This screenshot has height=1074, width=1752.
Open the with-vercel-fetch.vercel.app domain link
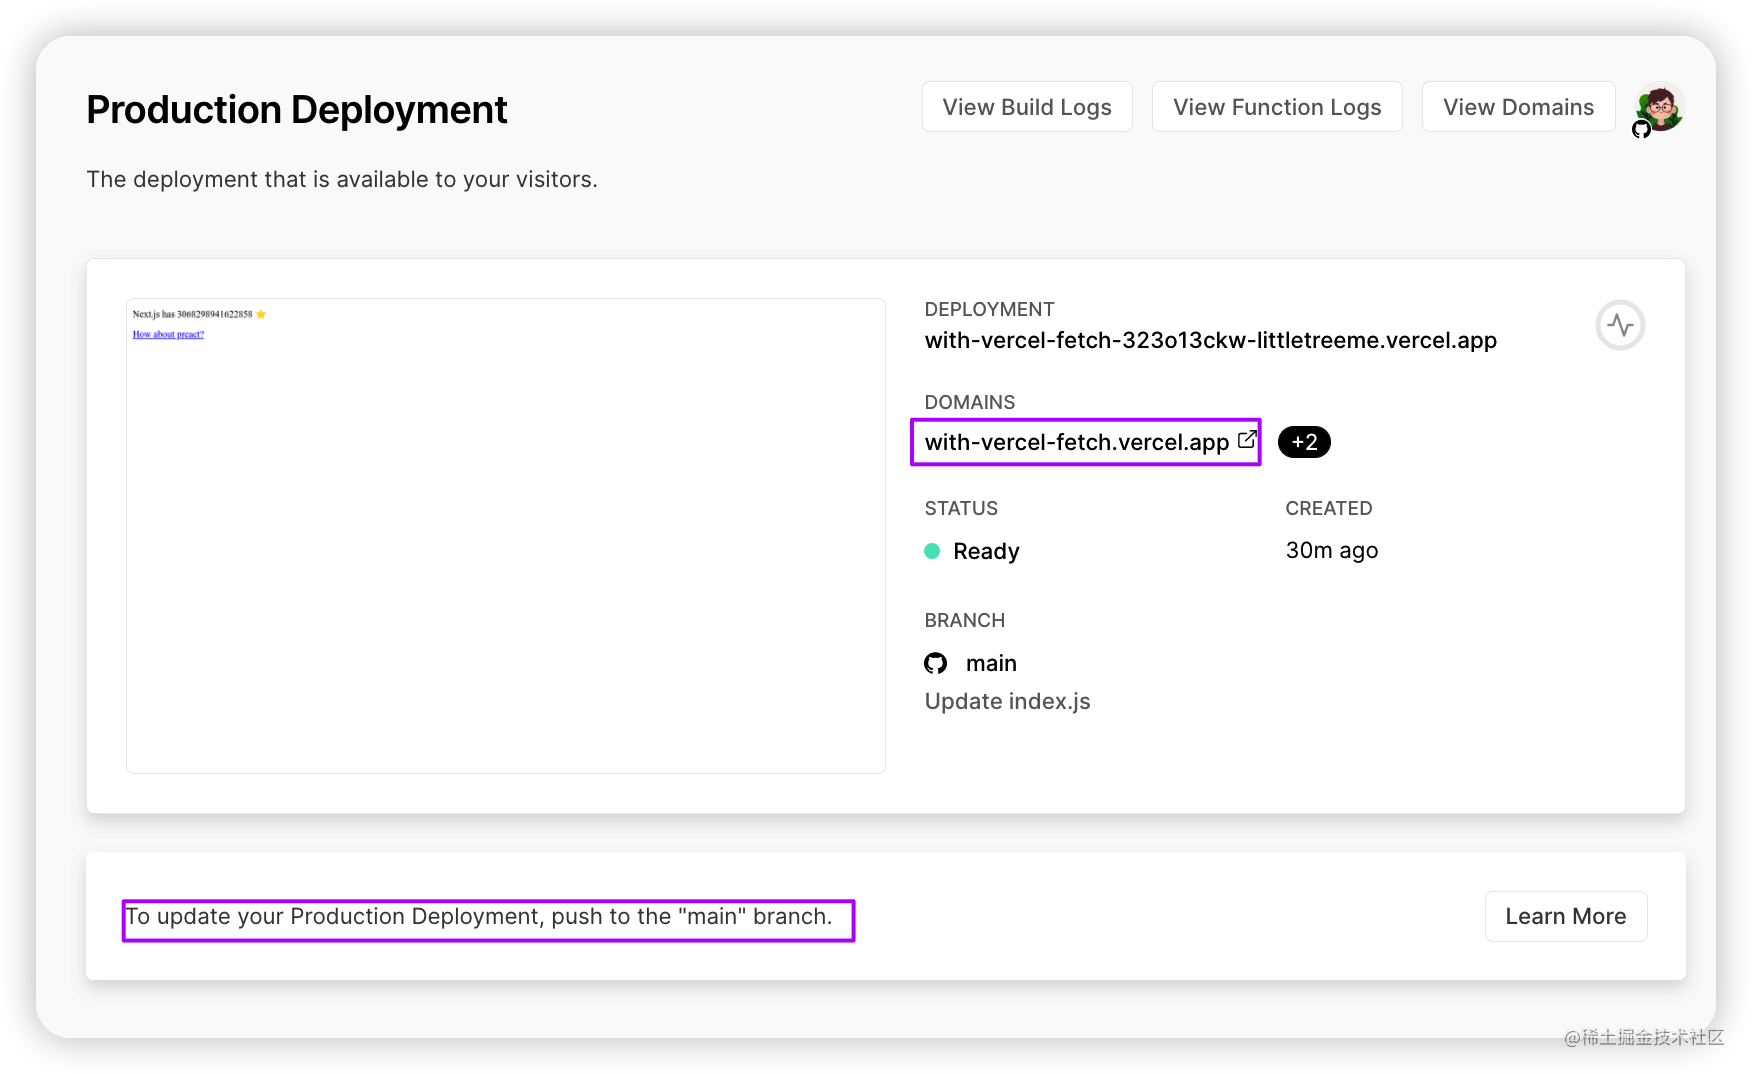[1077, 441]
